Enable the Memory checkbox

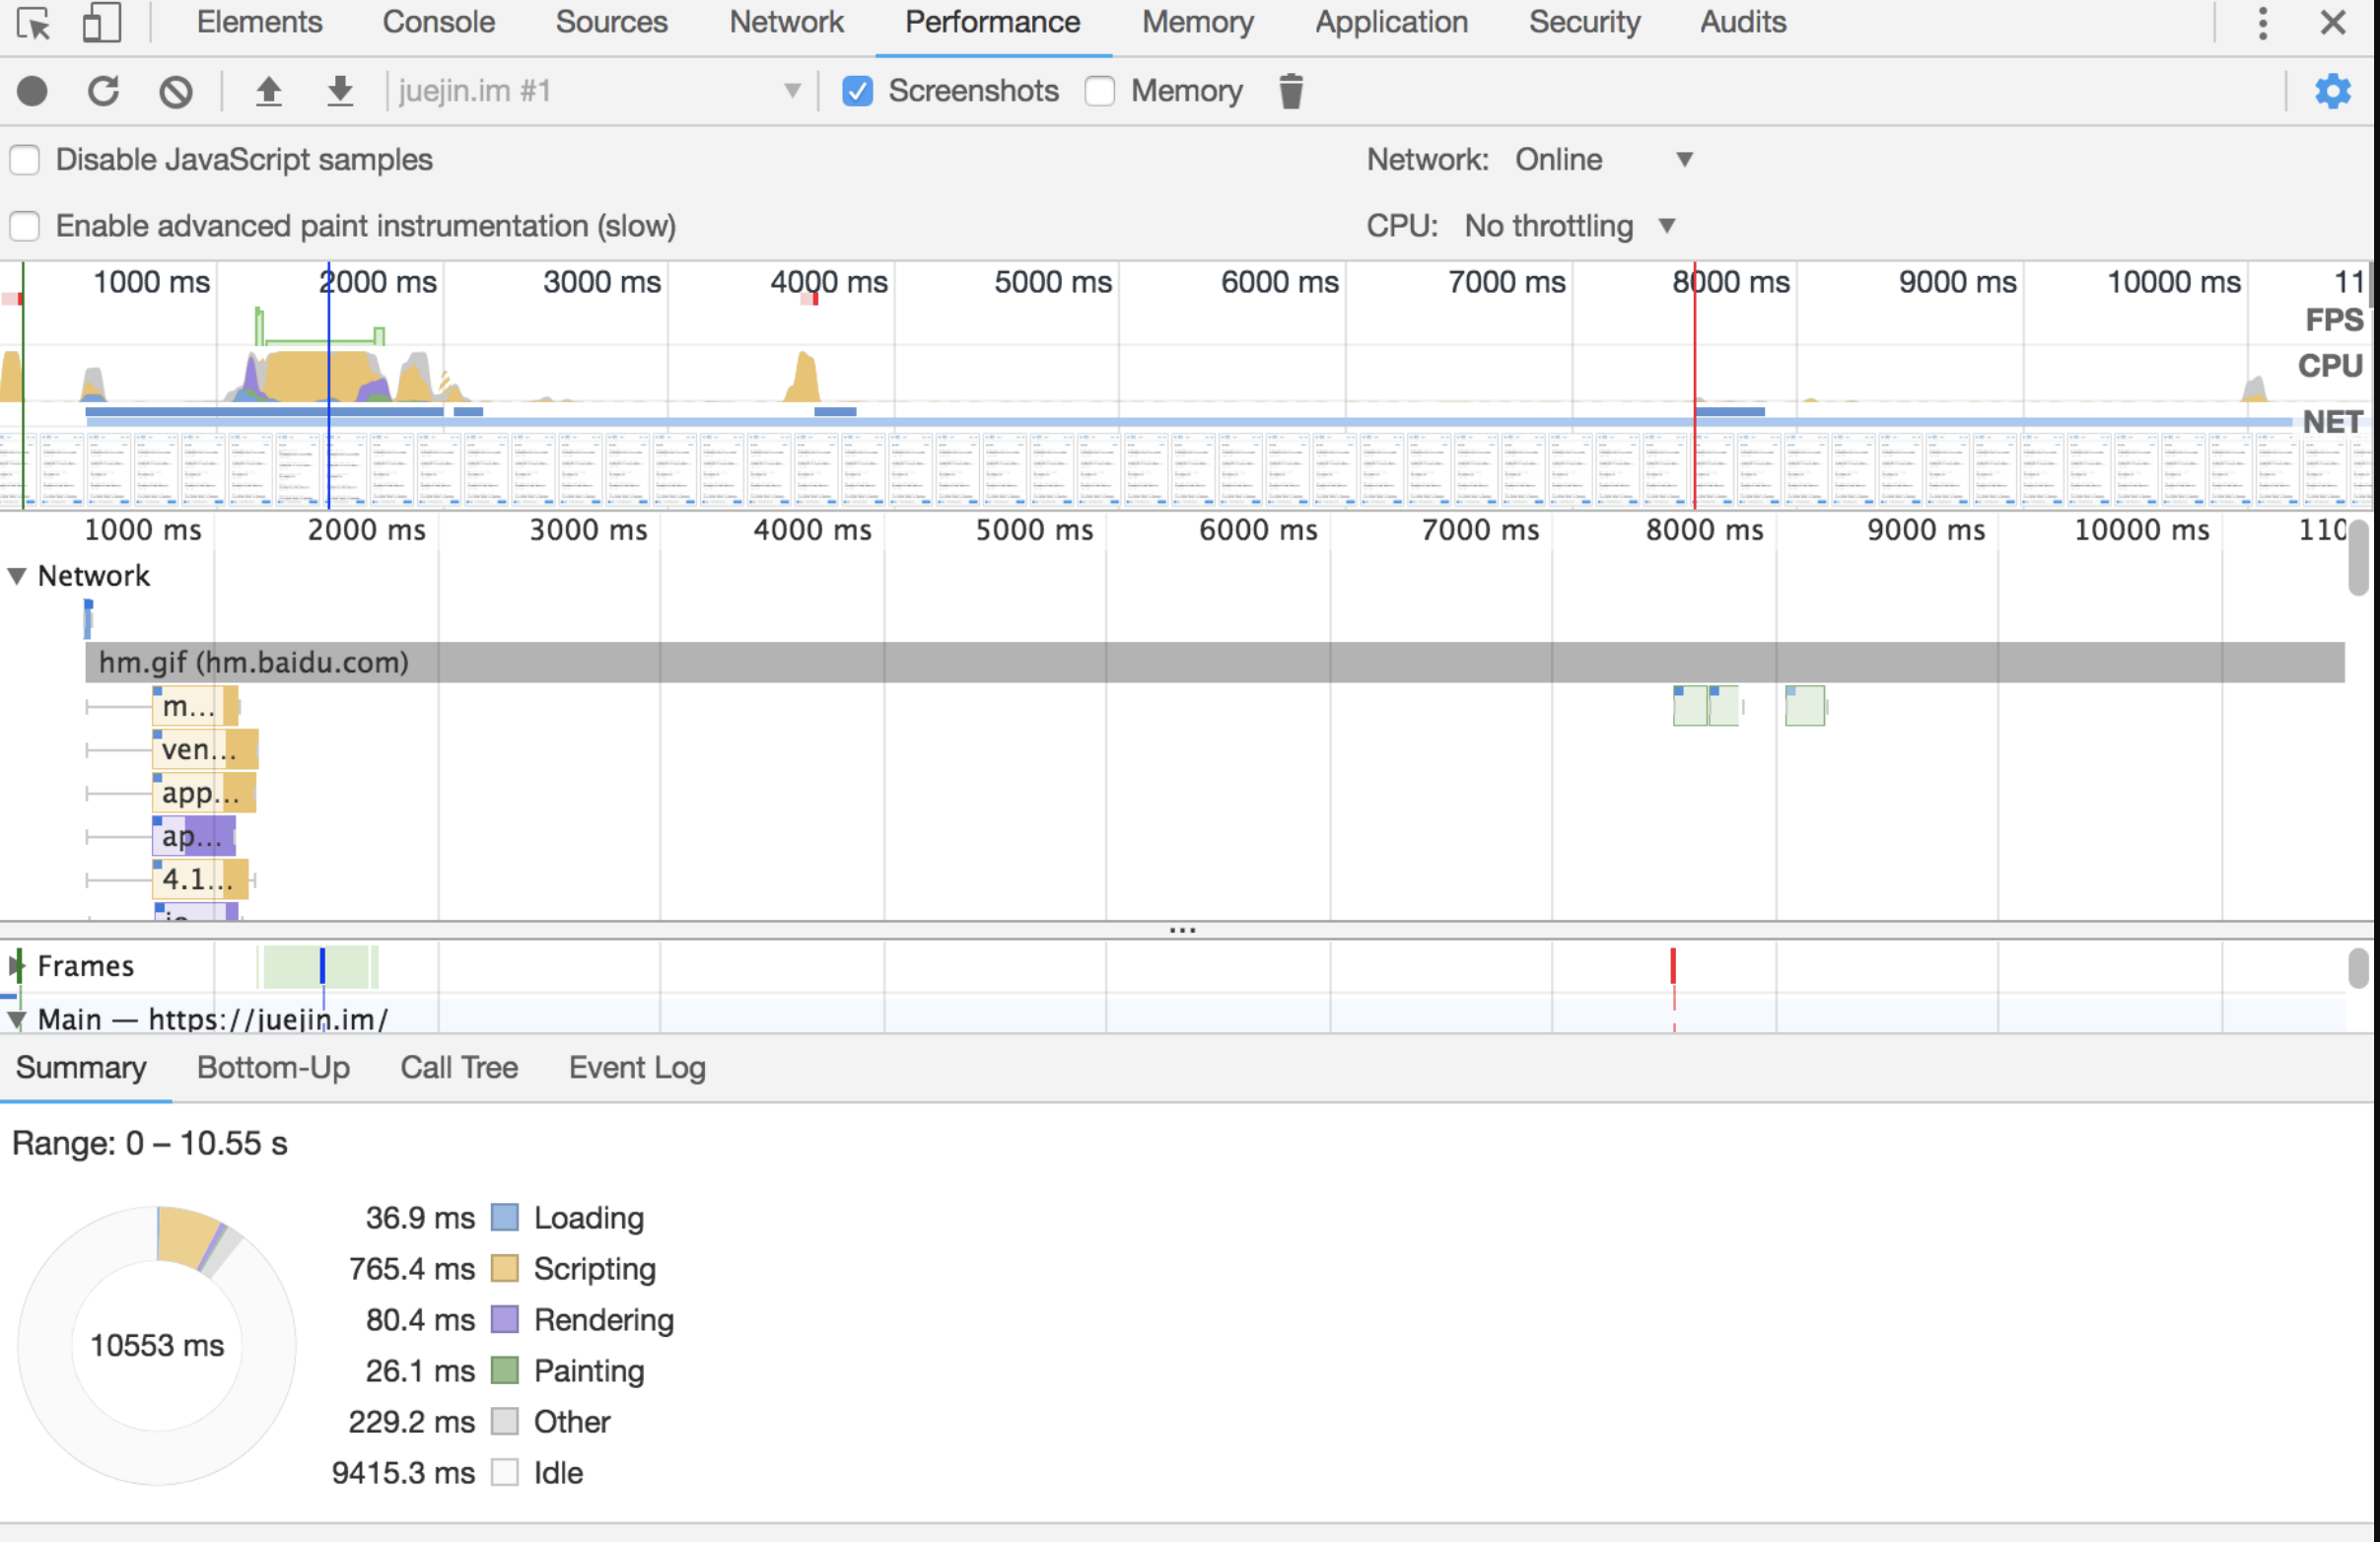point(1100,91)
